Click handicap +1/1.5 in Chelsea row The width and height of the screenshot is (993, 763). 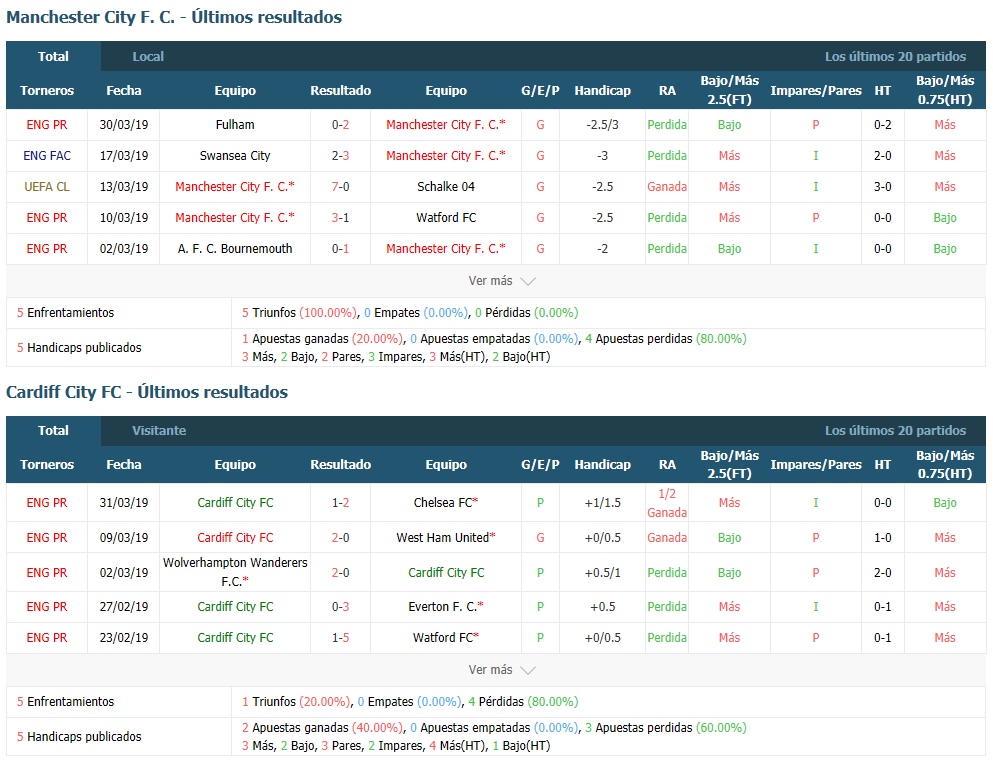click(602, 503)
